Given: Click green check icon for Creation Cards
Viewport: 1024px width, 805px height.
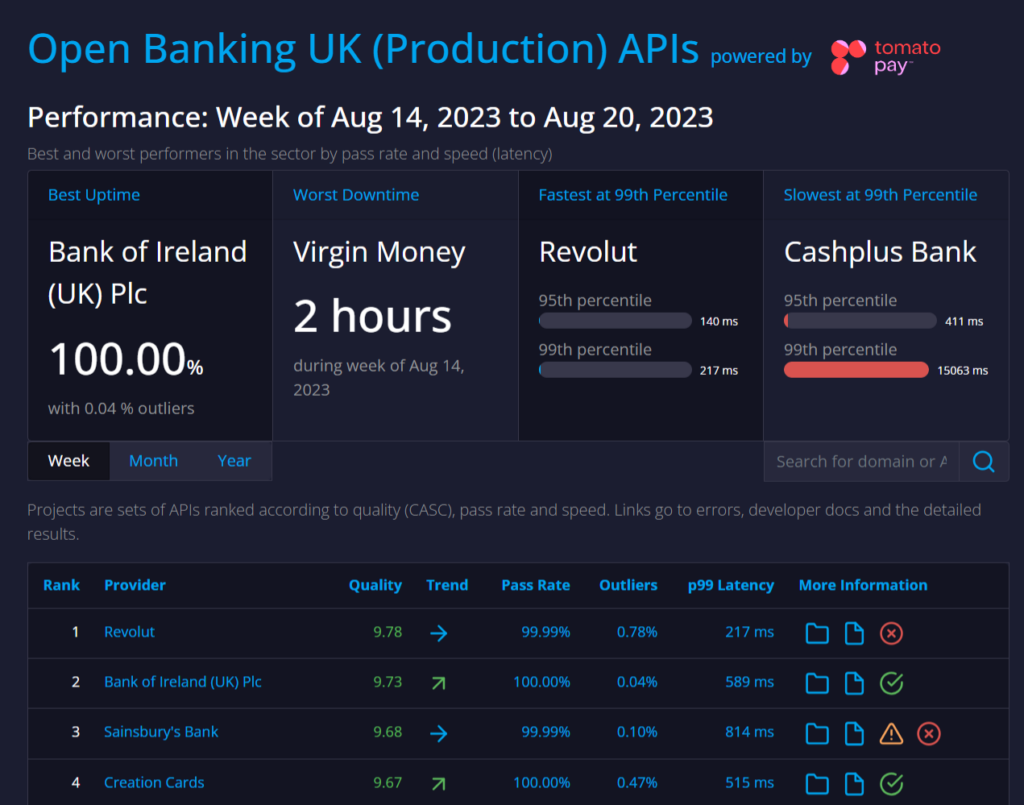Looking at the screenshot, I should coord(891,784).
